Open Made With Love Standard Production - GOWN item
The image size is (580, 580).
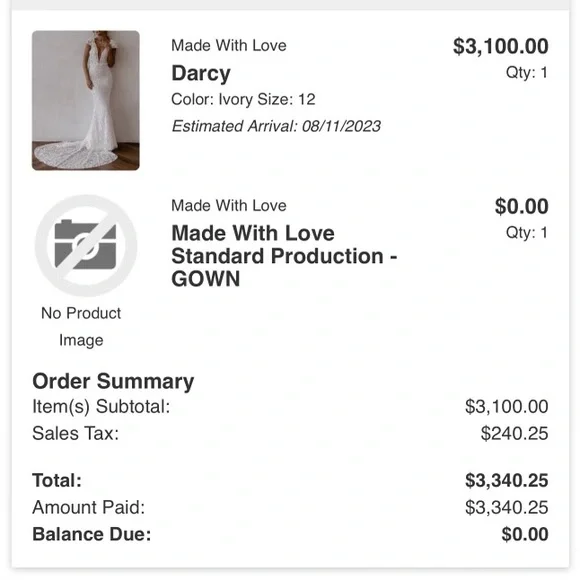tap(284, 256)
